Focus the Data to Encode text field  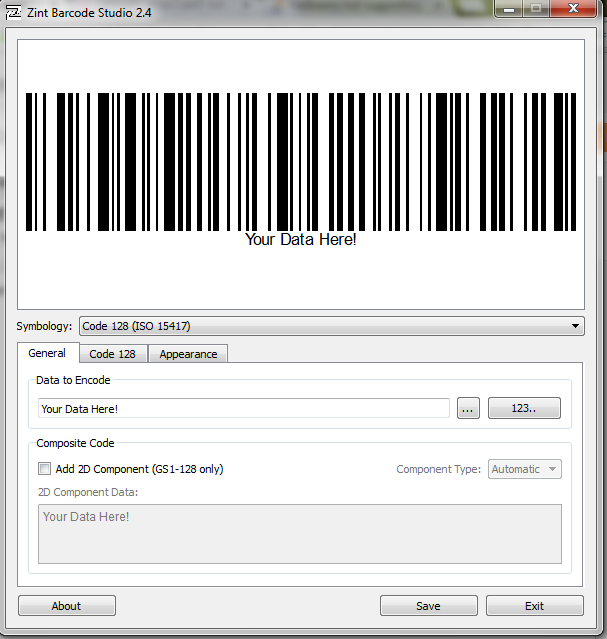point(243,408)
